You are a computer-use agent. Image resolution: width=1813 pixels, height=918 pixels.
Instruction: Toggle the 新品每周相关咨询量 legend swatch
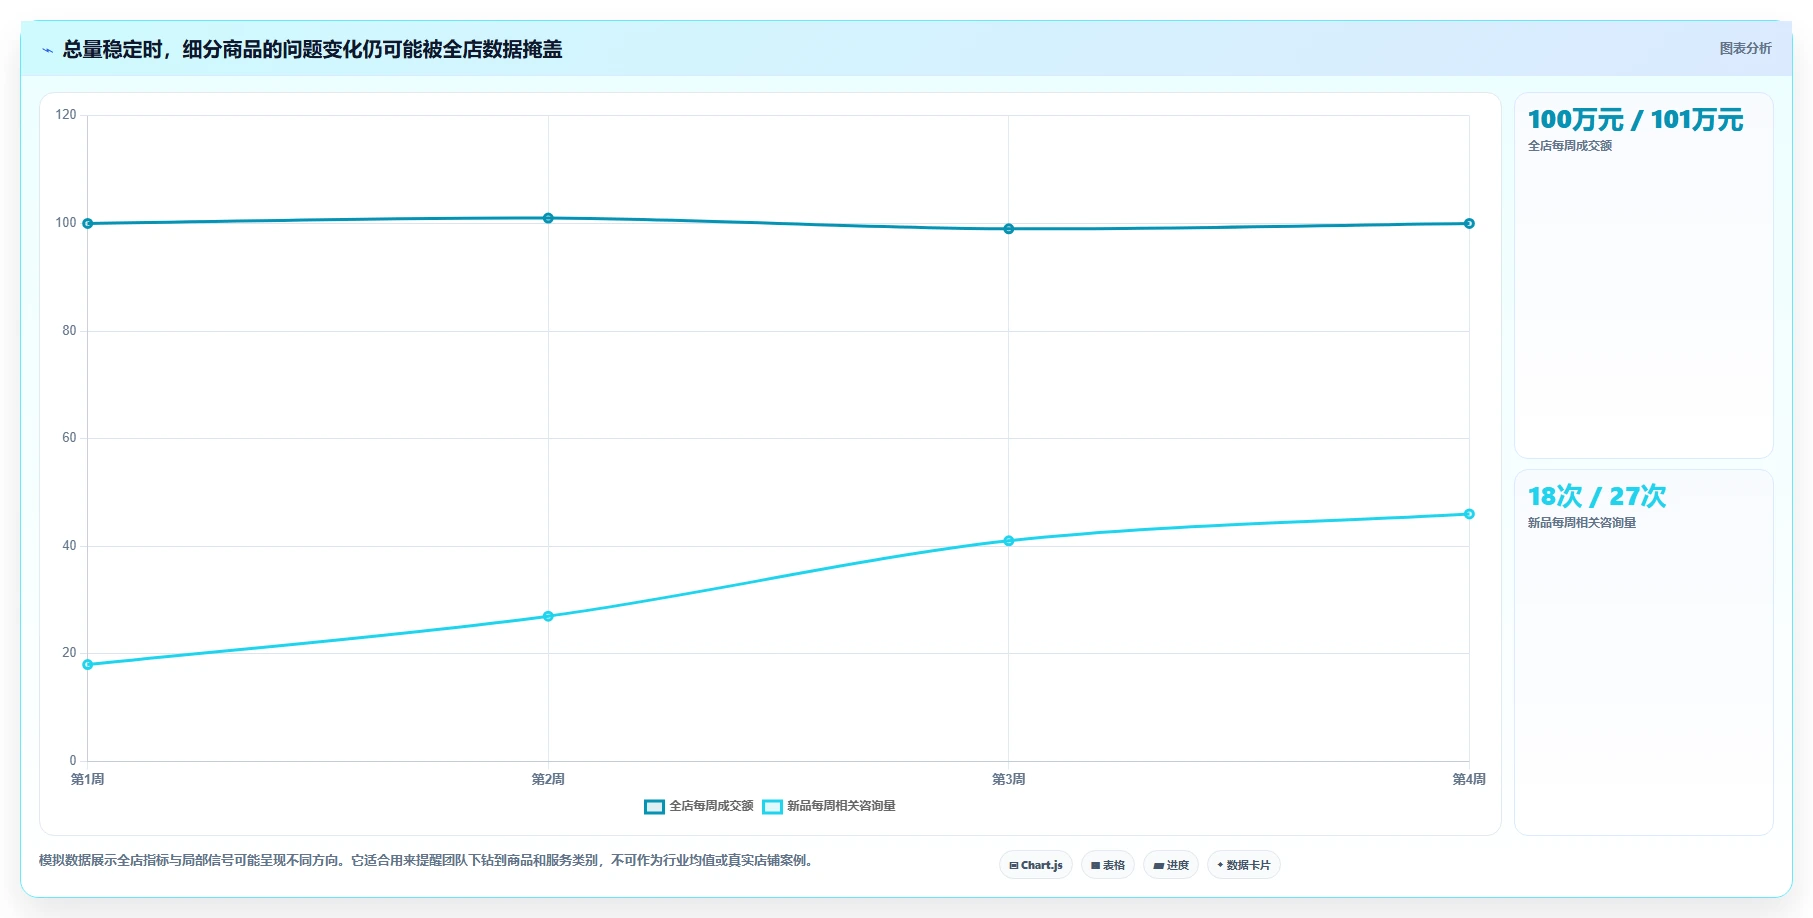[772, 807]
